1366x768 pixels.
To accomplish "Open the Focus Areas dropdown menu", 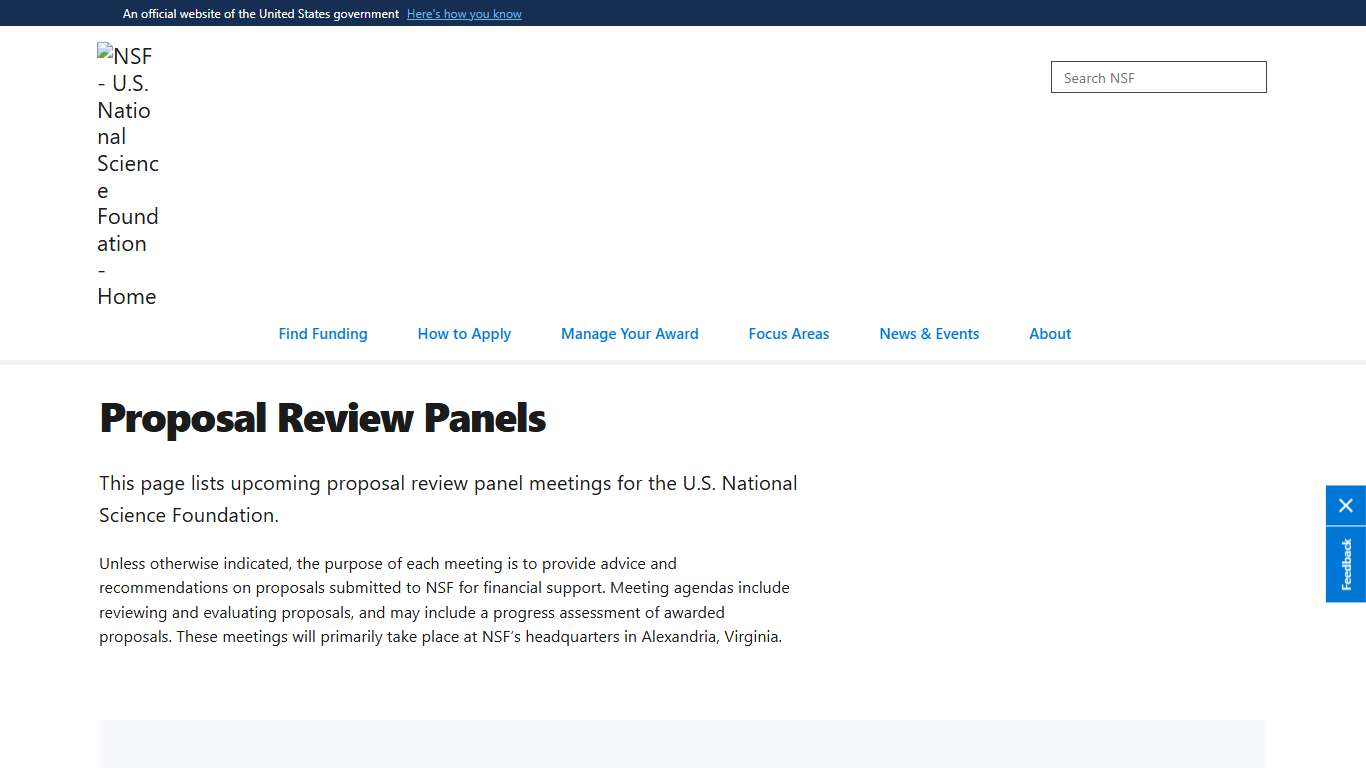I will point(788,333).
